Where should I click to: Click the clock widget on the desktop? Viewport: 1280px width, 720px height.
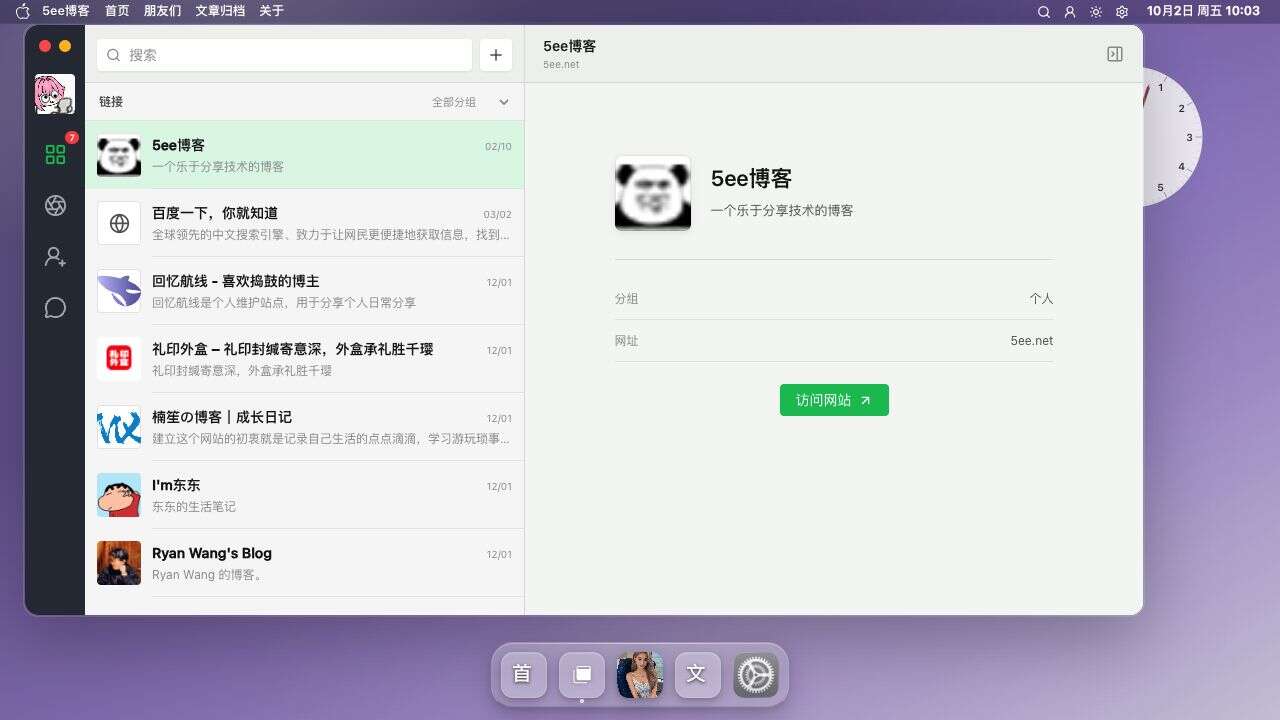(x=1172, y=137)
